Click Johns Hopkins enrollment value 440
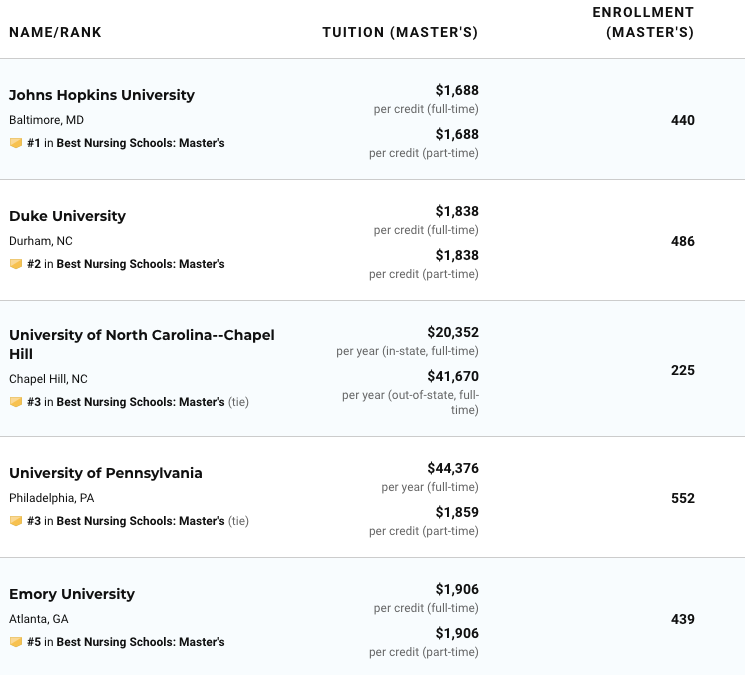This screenshot has height=675, width=745. coord(683,120)
